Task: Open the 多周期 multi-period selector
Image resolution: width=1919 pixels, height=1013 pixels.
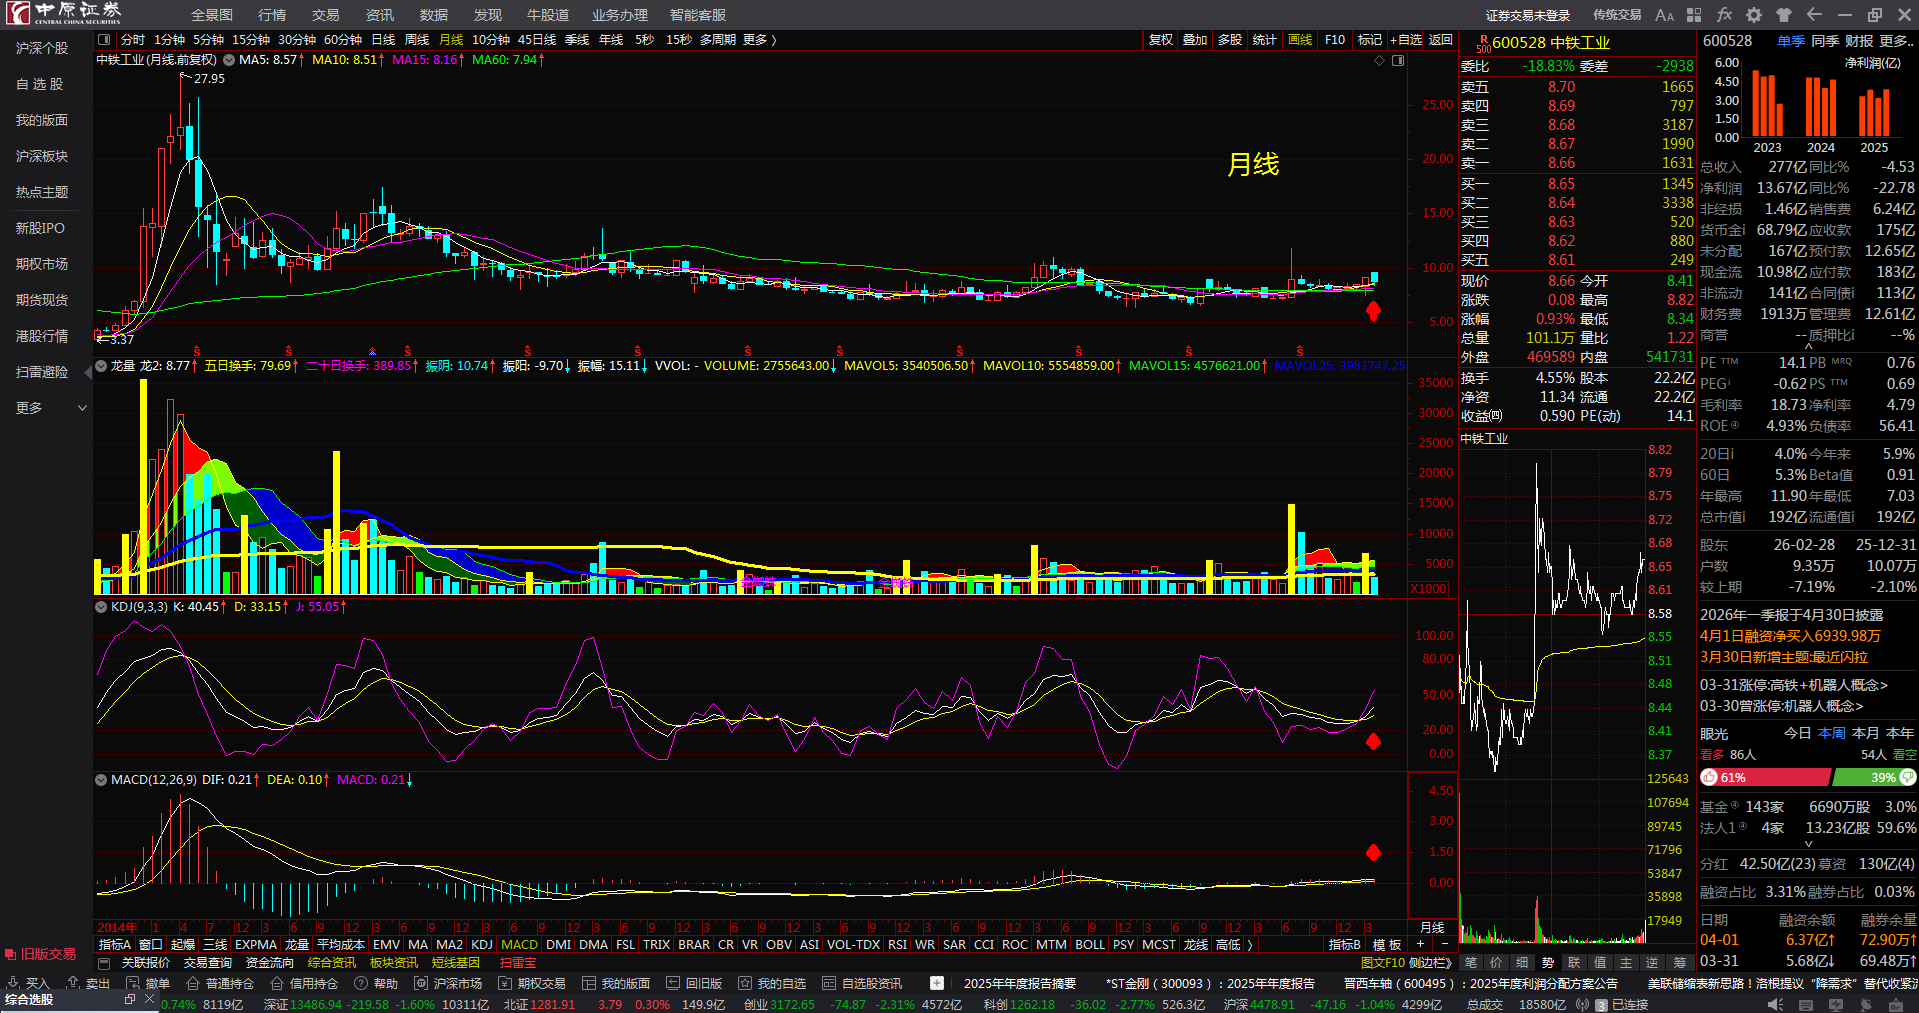Action: point(718,40)
